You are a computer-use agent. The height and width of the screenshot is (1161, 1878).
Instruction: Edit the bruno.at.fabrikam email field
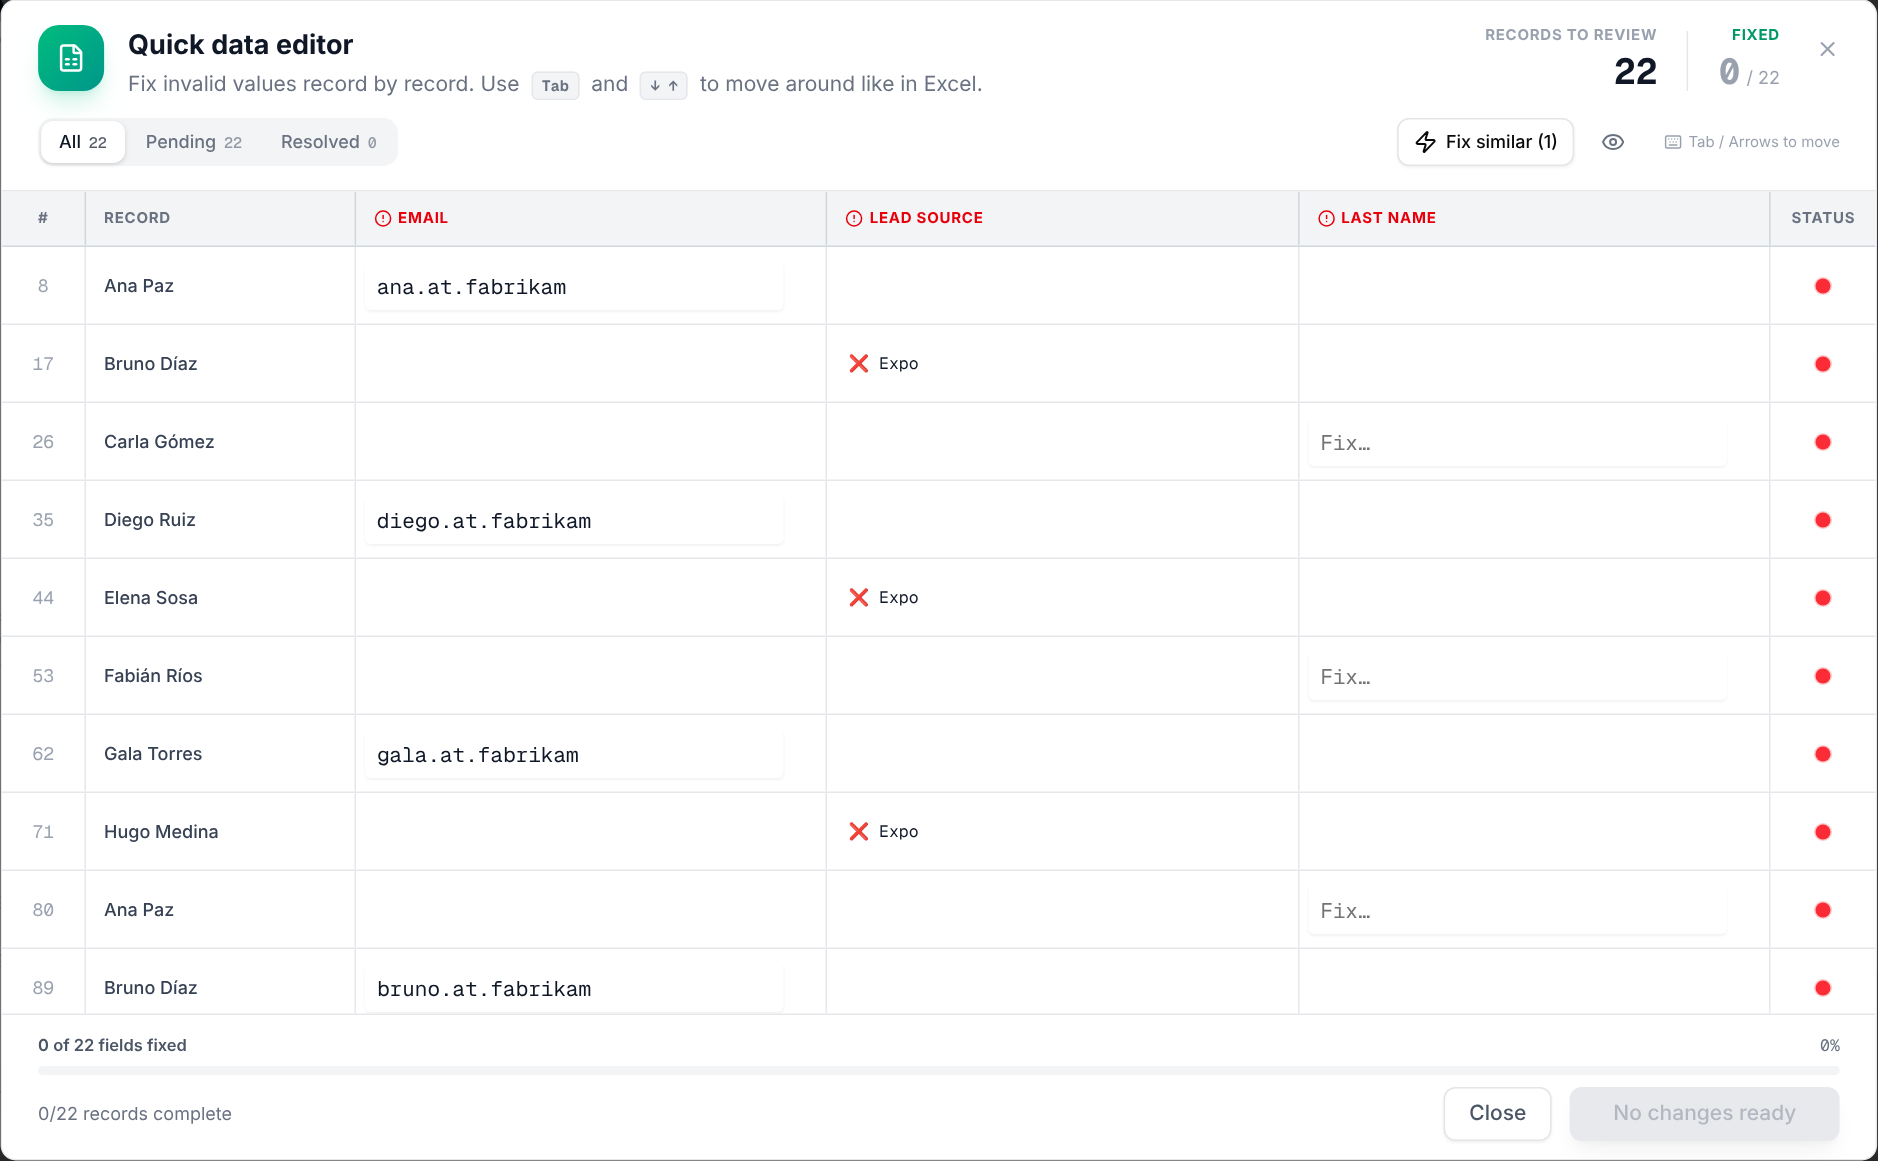(574, 989)
